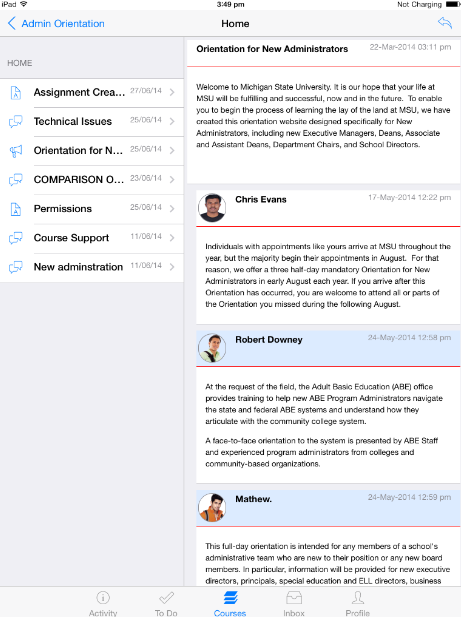Expand the New adminstration chevron
The image size is (461, 617).
[172, 267]
